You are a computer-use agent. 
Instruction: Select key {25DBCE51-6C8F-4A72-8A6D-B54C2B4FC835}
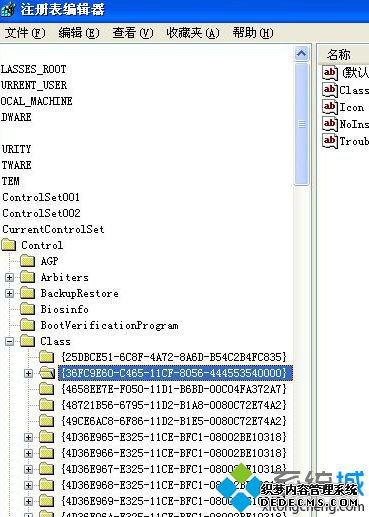(174, 357)
